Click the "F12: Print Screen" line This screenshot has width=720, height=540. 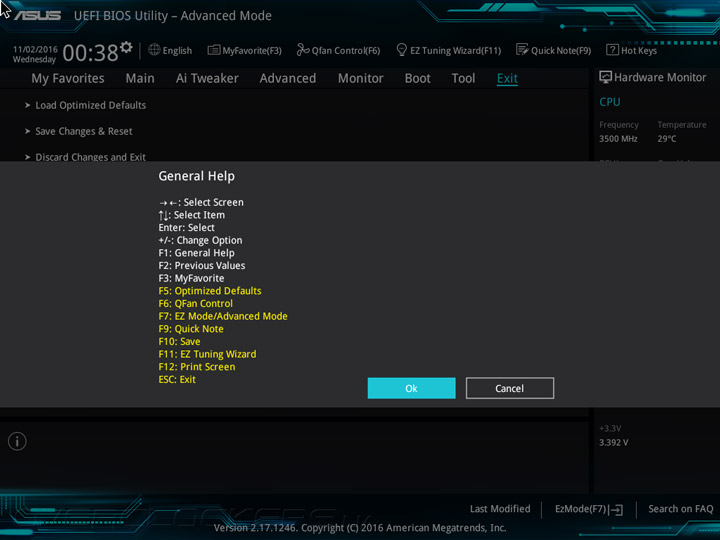point(197,367)
